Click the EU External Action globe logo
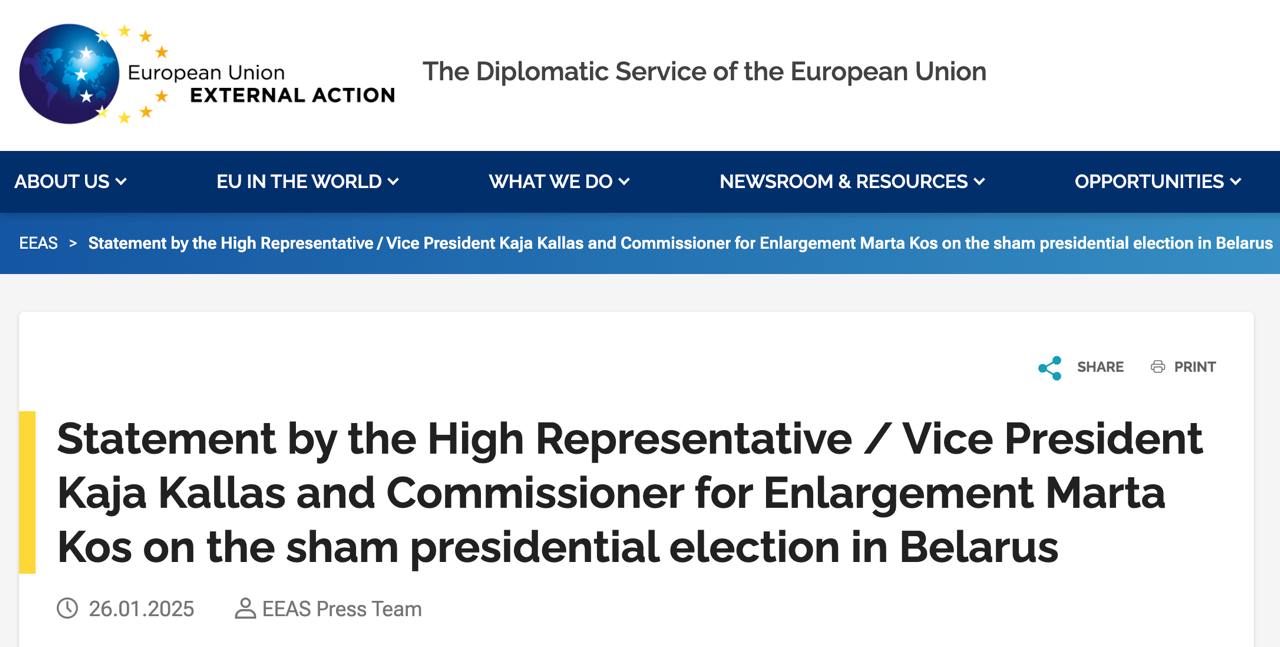The height and width of the screenshot is (647, 1280). 70,74
